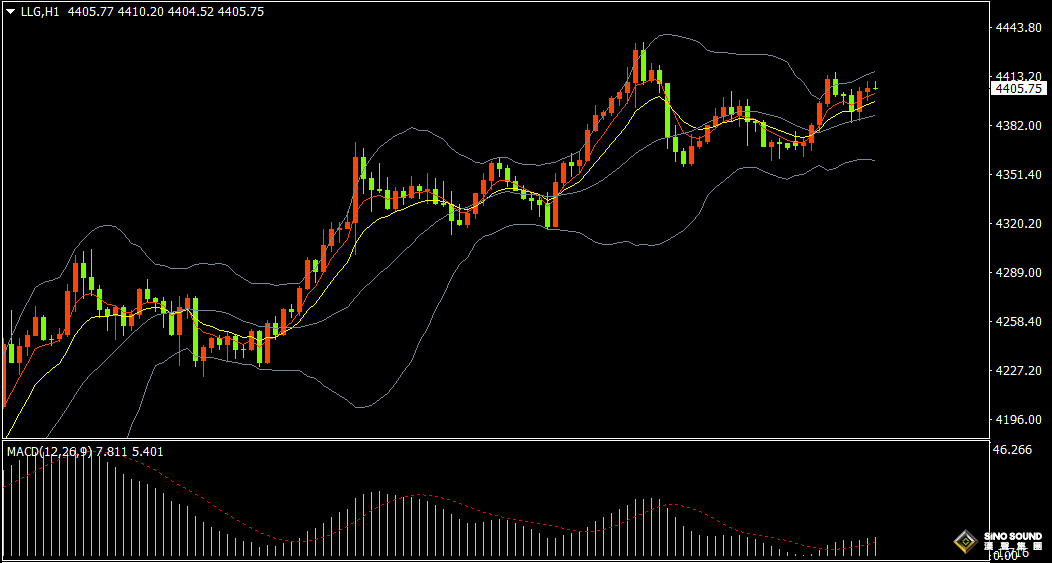Click the 4227.20 price axis label
The image size is (1052, 563).
coord(1019,370)
